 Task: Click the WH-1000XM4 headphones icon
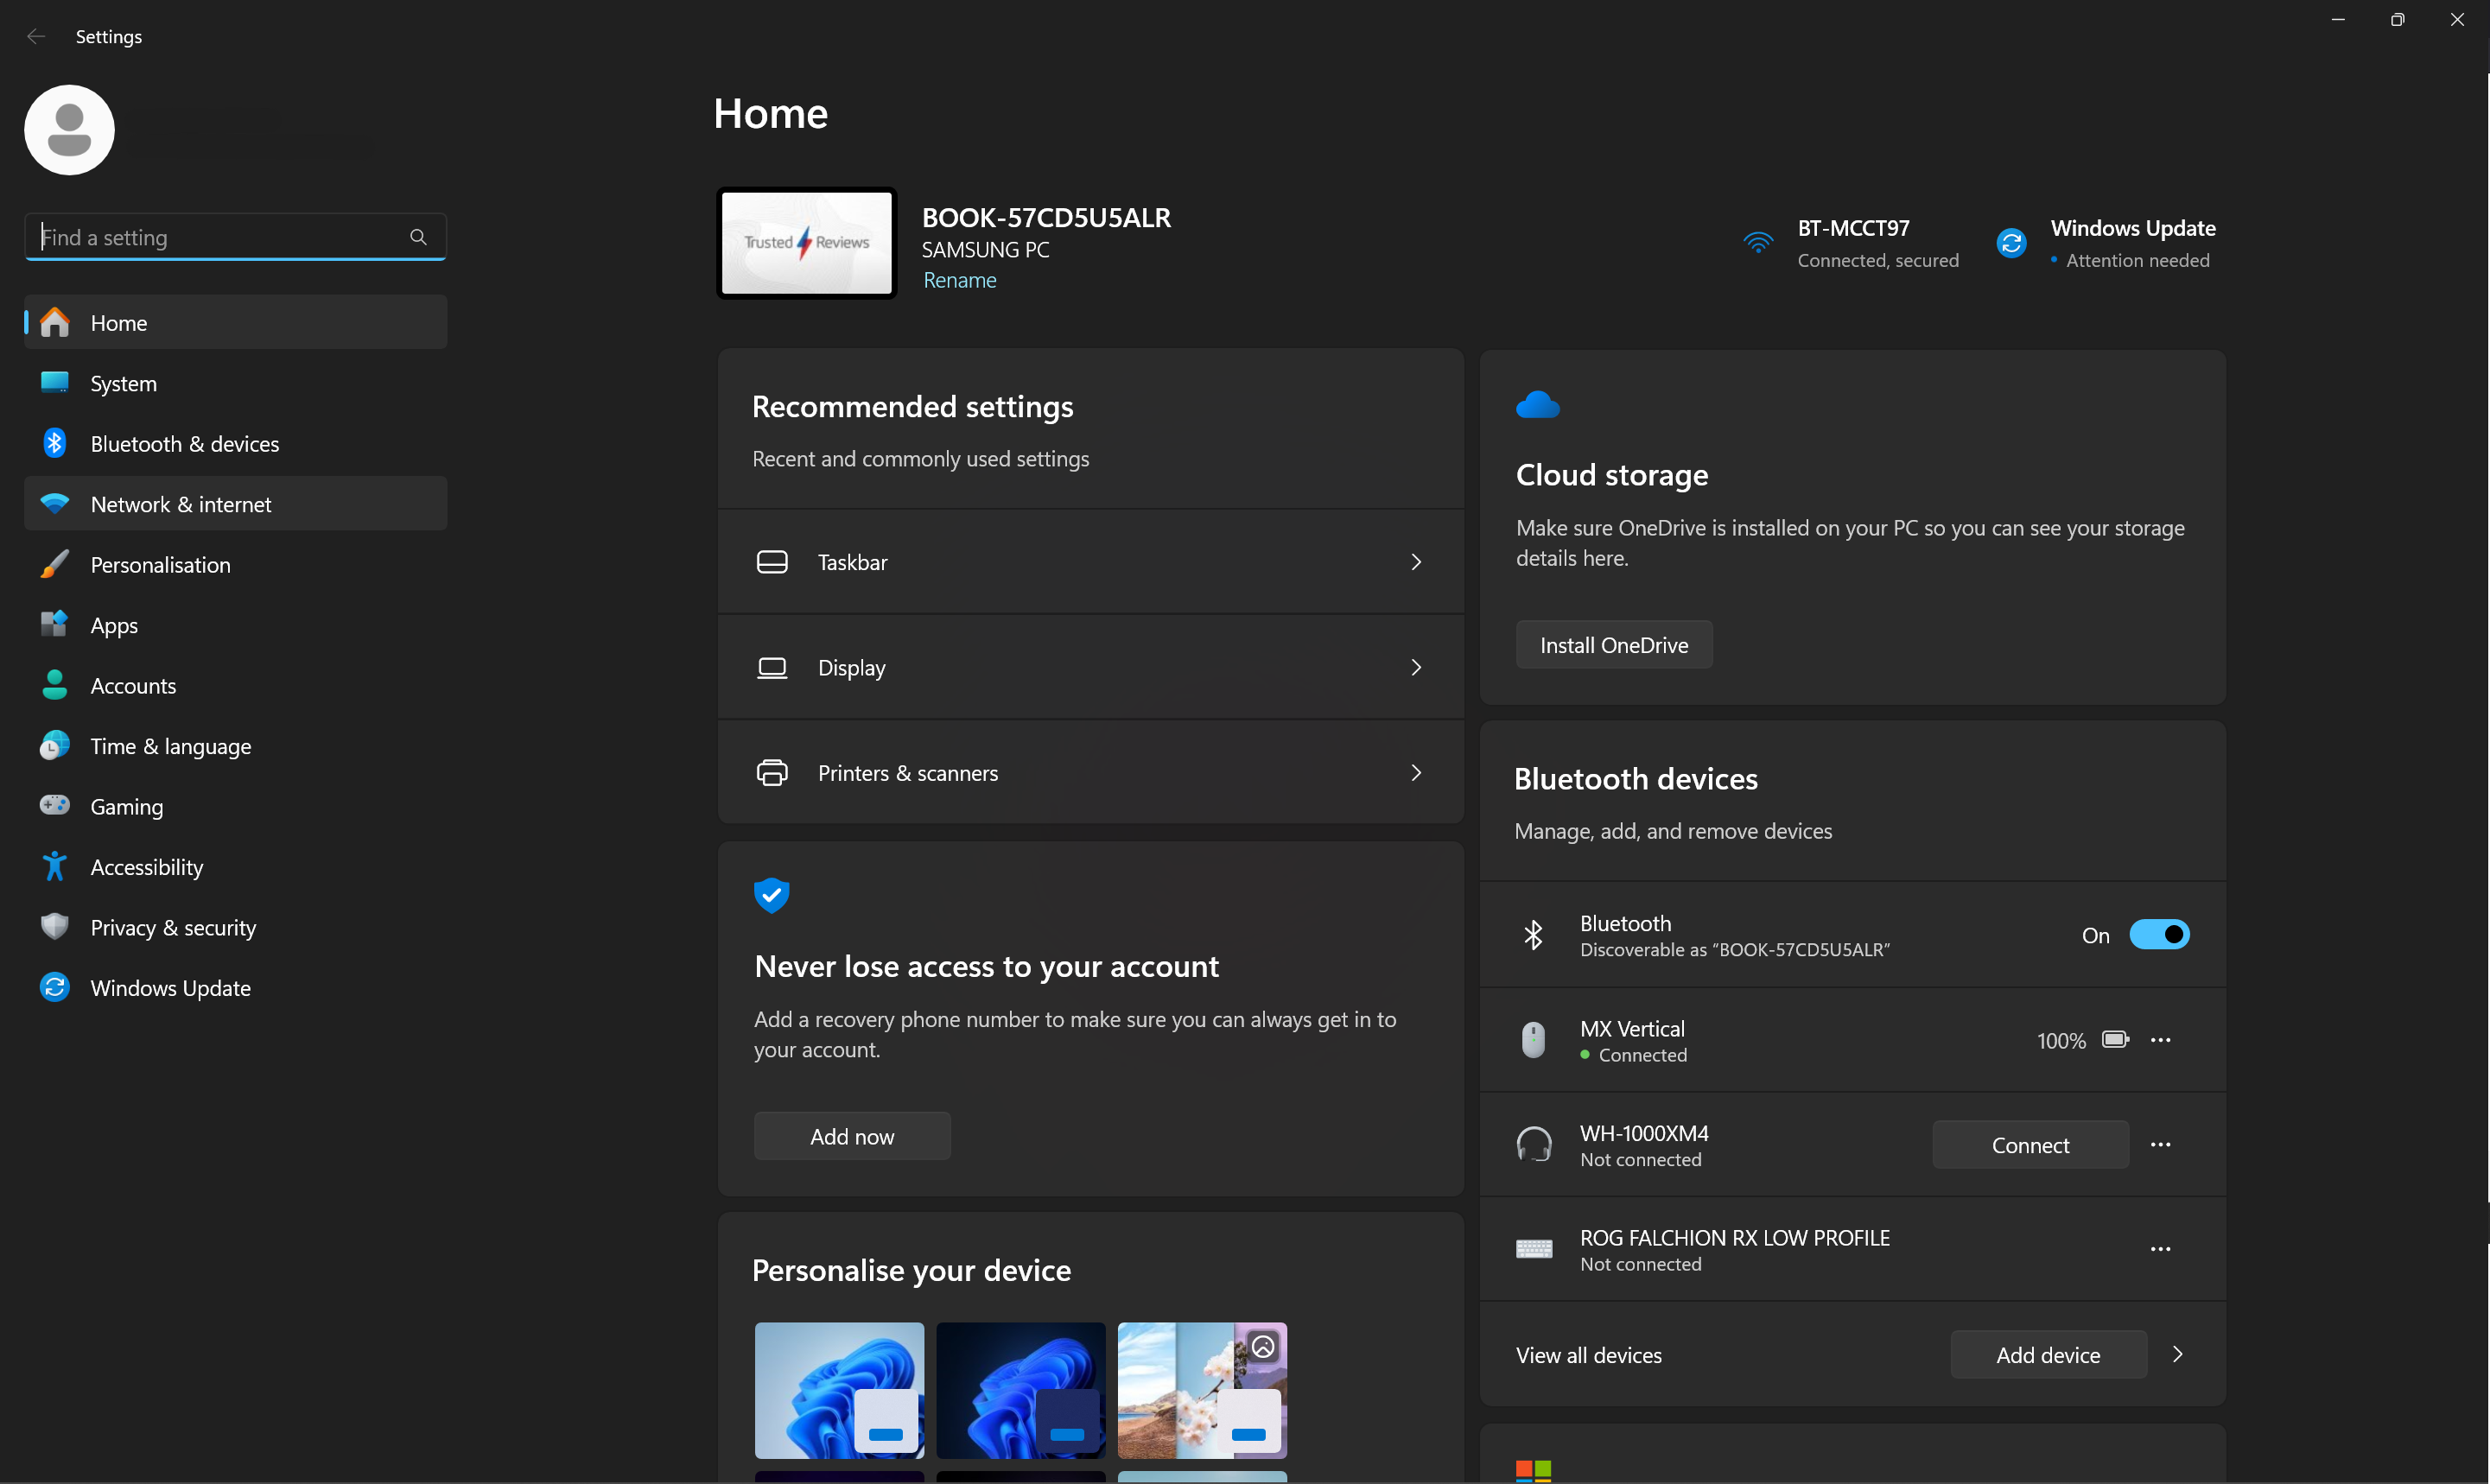(x=1534, y=1145)
